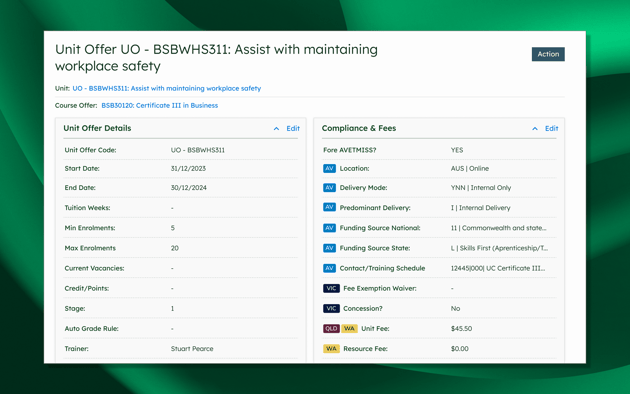Click the WA badge next to Unit Fee

click(x=349, y=329)
